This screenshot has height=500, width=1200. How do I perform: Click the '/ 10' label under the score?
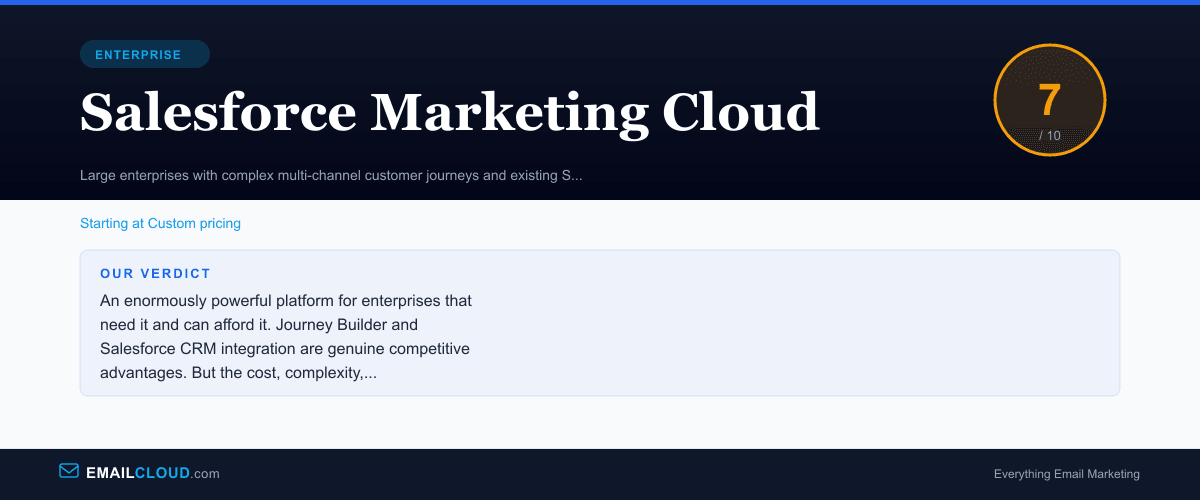pos(1049,135)
